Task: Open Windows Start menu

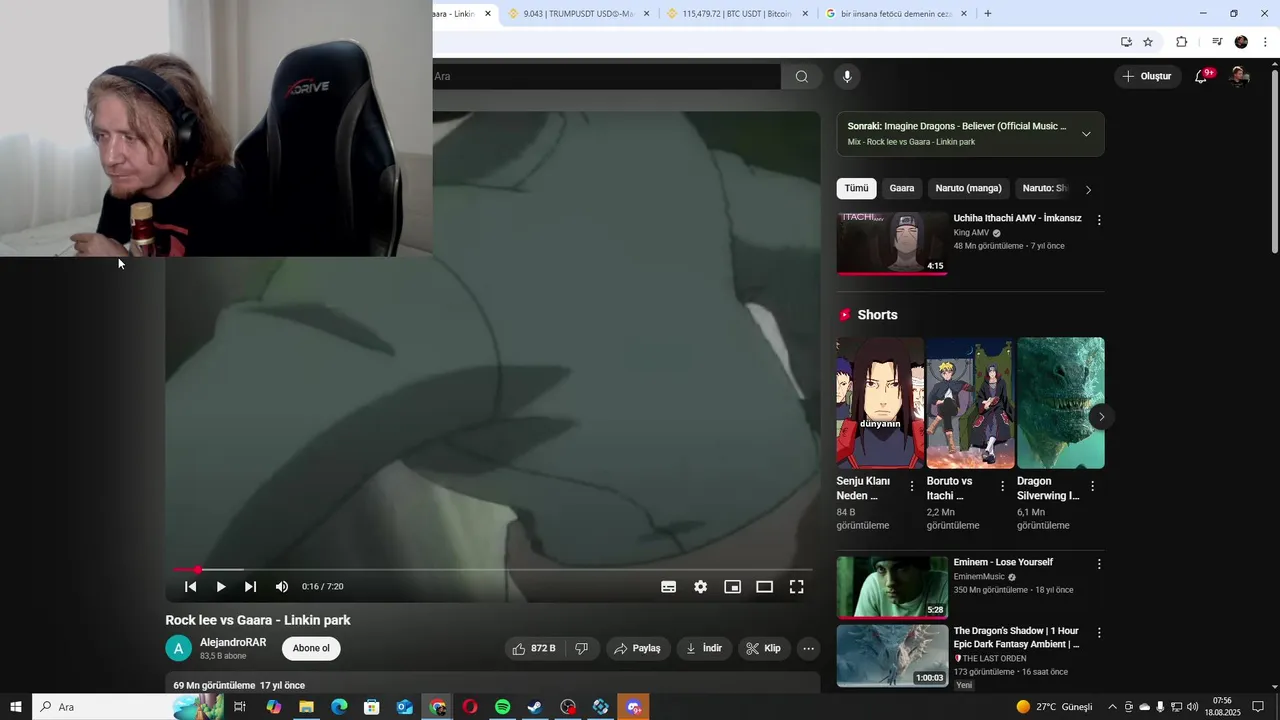Action: [16, 707]
